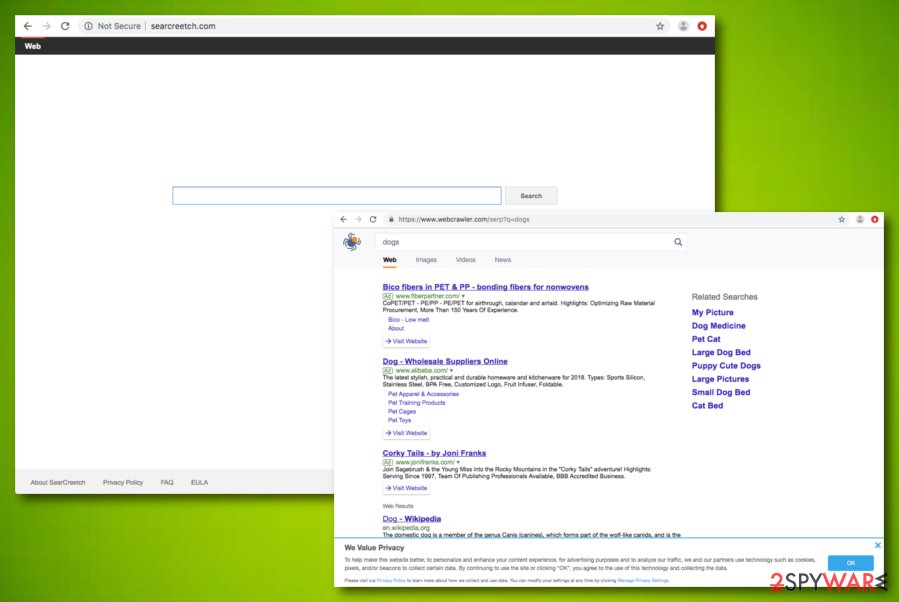Select related search Large Pictures
The height and width of the screenshot is (602, 899).
click(x=720, y=379)
